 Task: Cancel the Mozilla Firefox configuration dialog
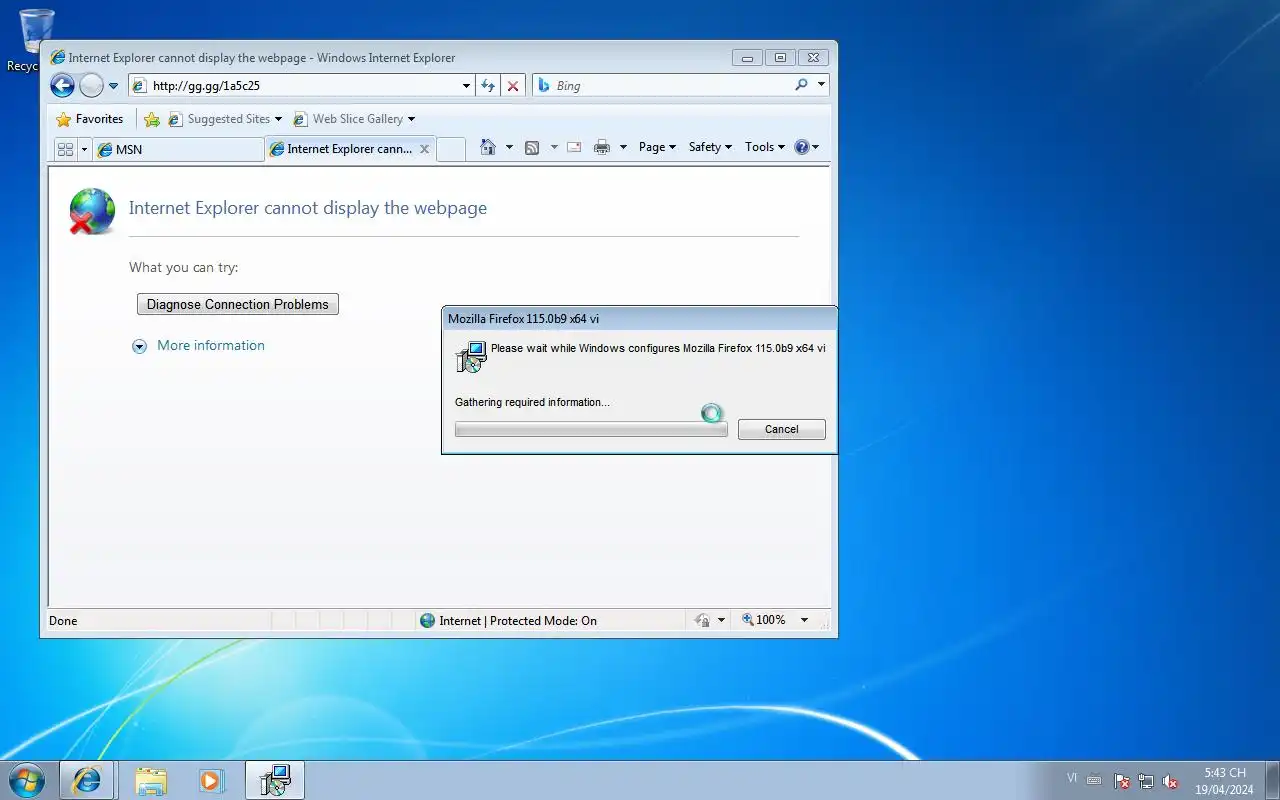point(782,429)
